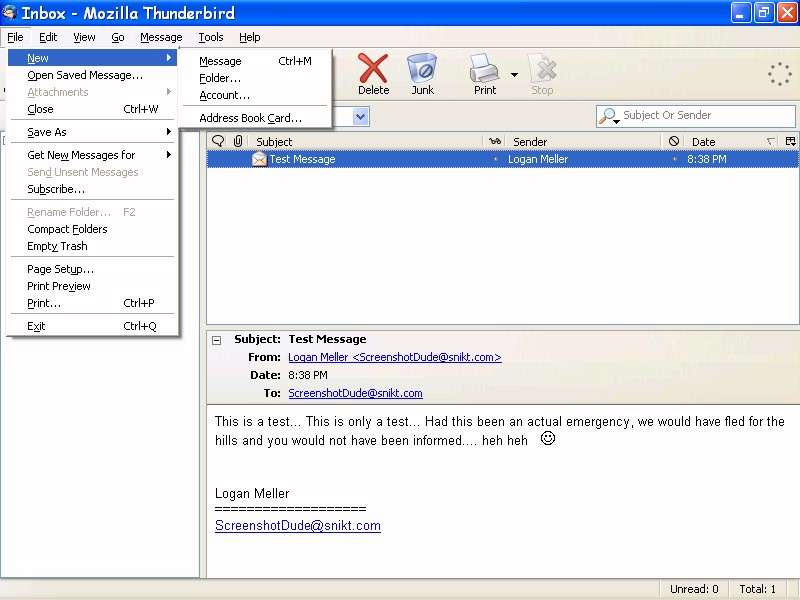Click the thread column header icon

(218, 141)
